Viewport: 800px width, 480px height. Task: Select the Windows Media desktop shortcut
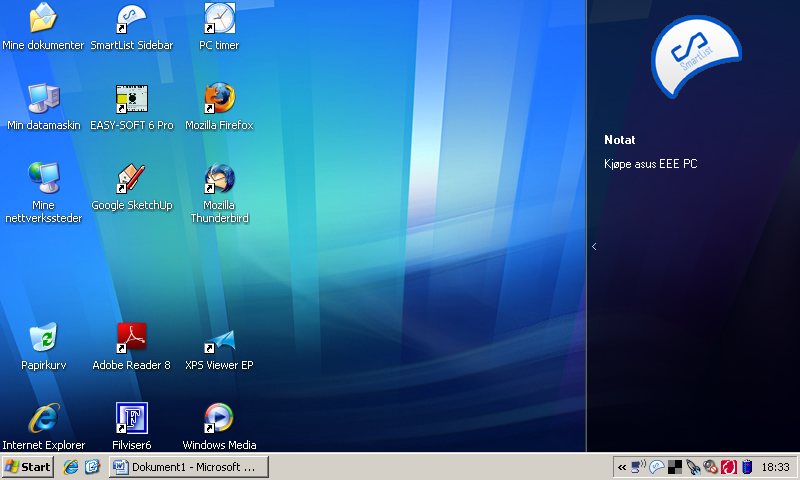[219, 426]
